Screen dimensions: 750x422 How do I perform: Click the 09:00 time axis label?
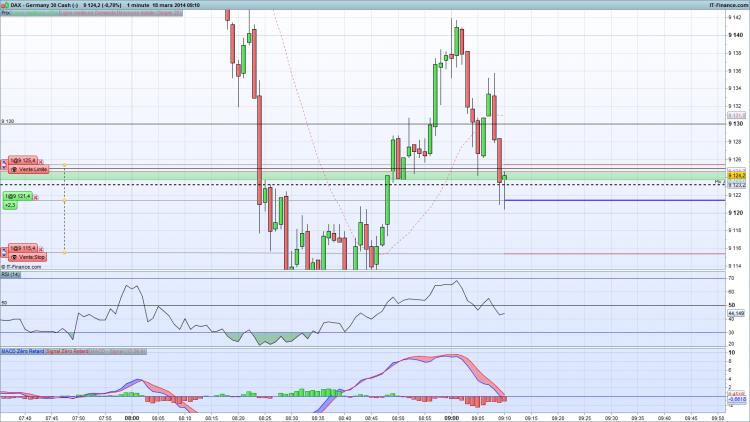coord(452,418)
